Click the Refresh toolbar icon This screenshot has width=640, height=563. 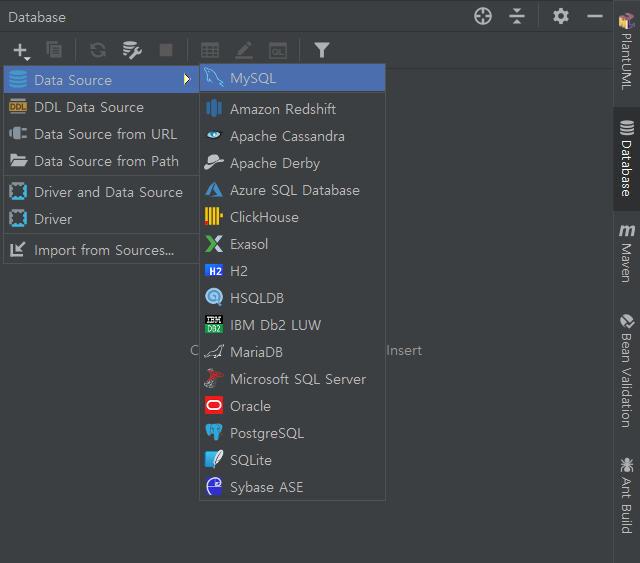coord(98,50)
